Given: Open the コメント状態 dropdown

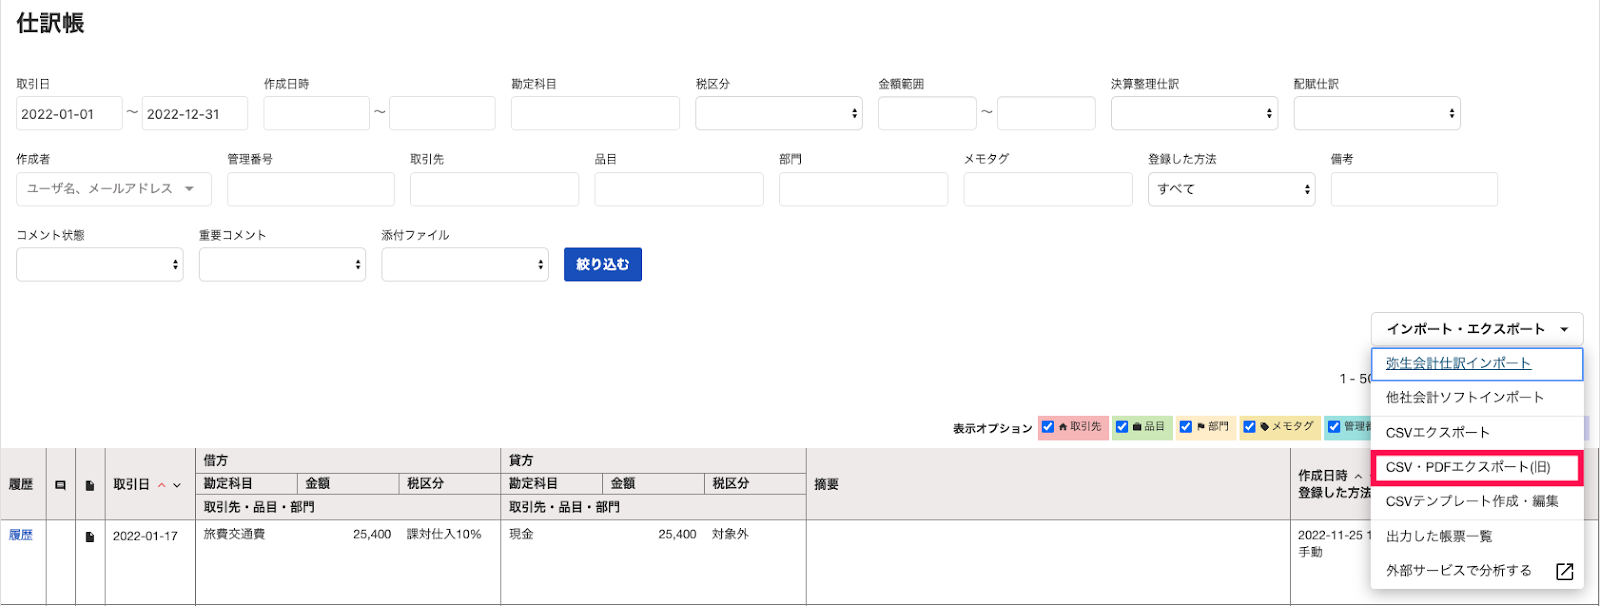Looking at the screenshot, I should 100,265.
